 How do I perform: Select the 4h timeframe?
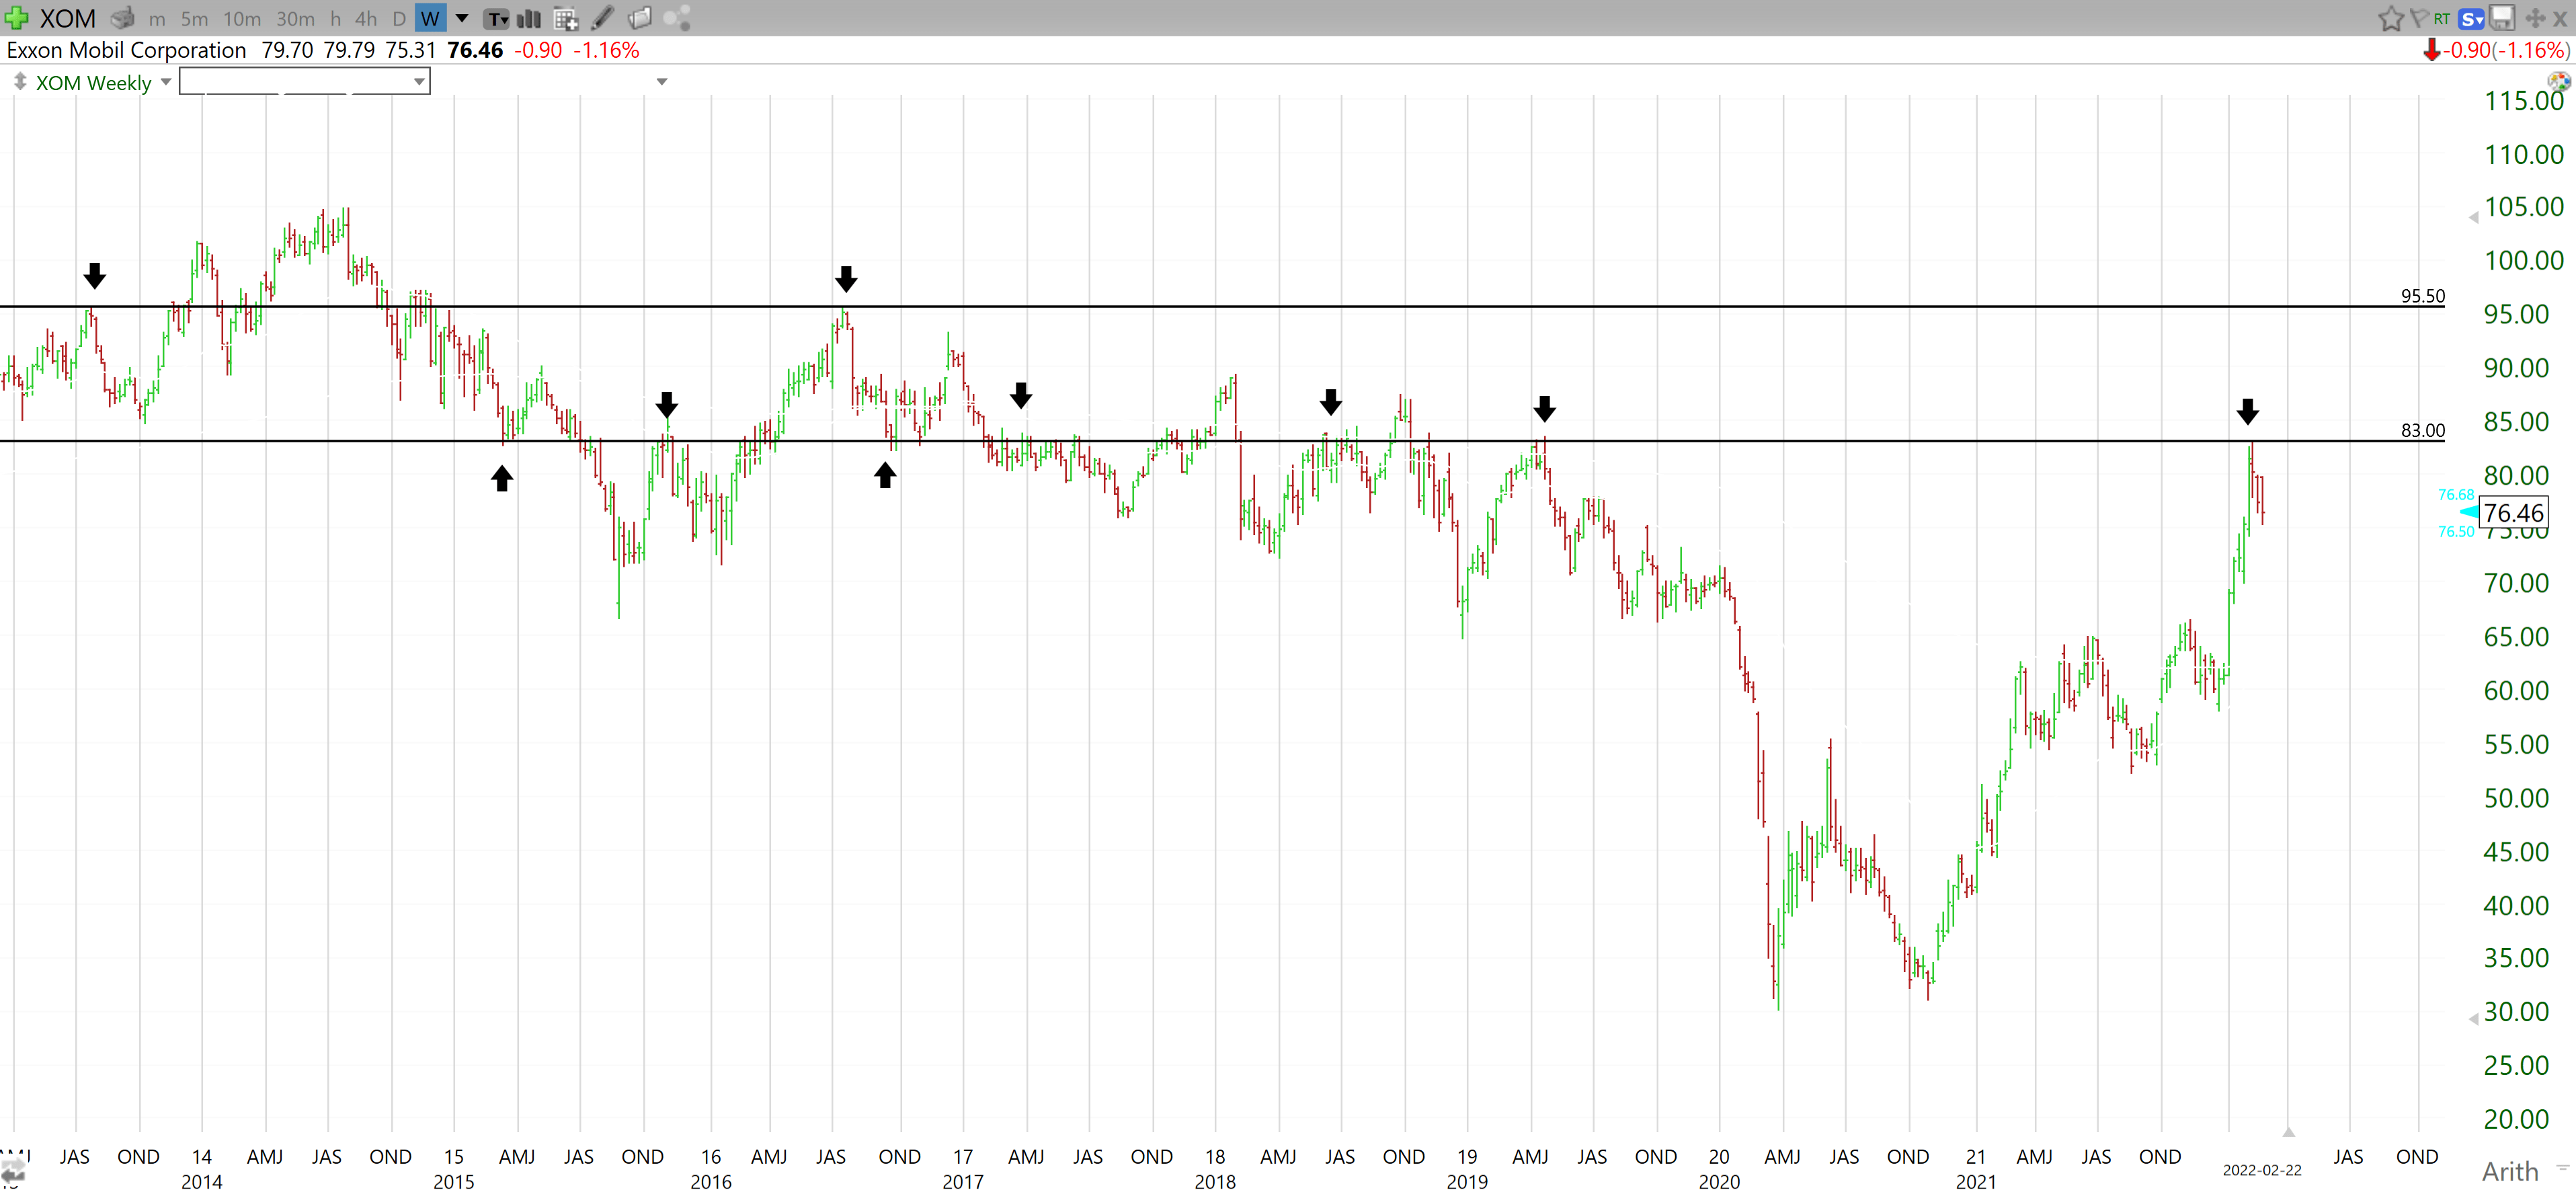[x=364, y=18]
